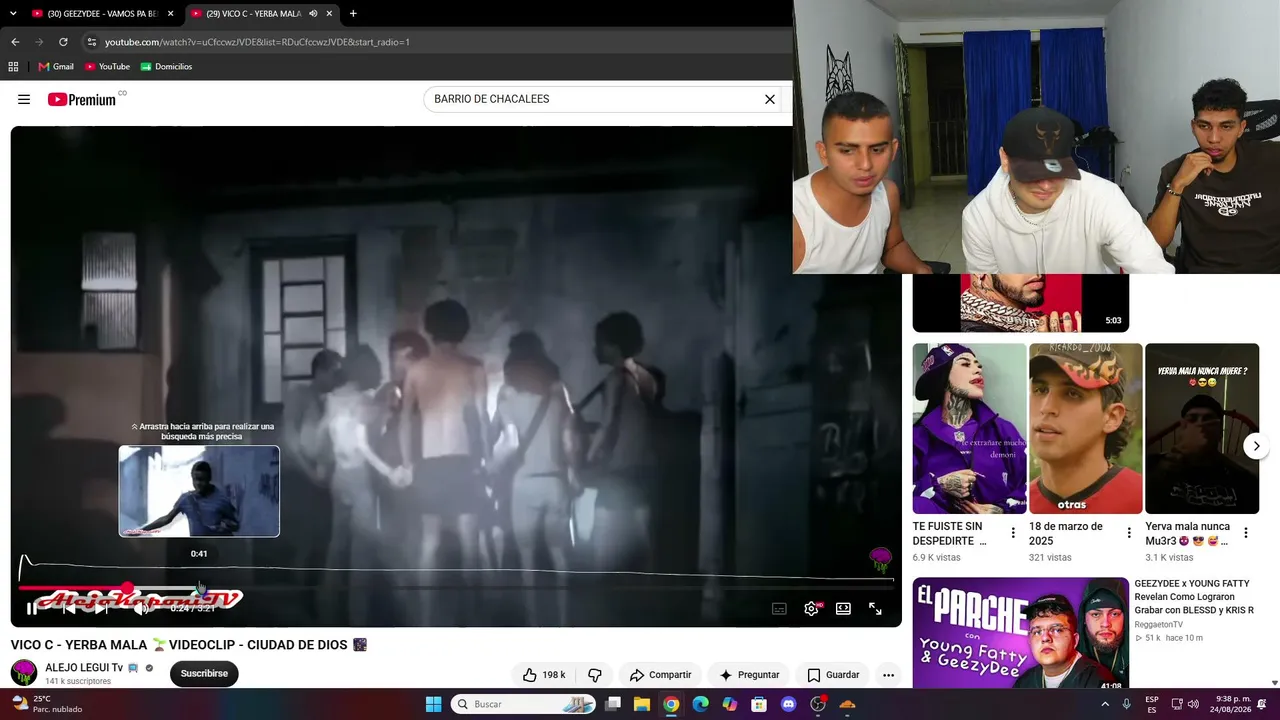Open the short 18 de marzo de 2025

click(x=1085, y=429)
